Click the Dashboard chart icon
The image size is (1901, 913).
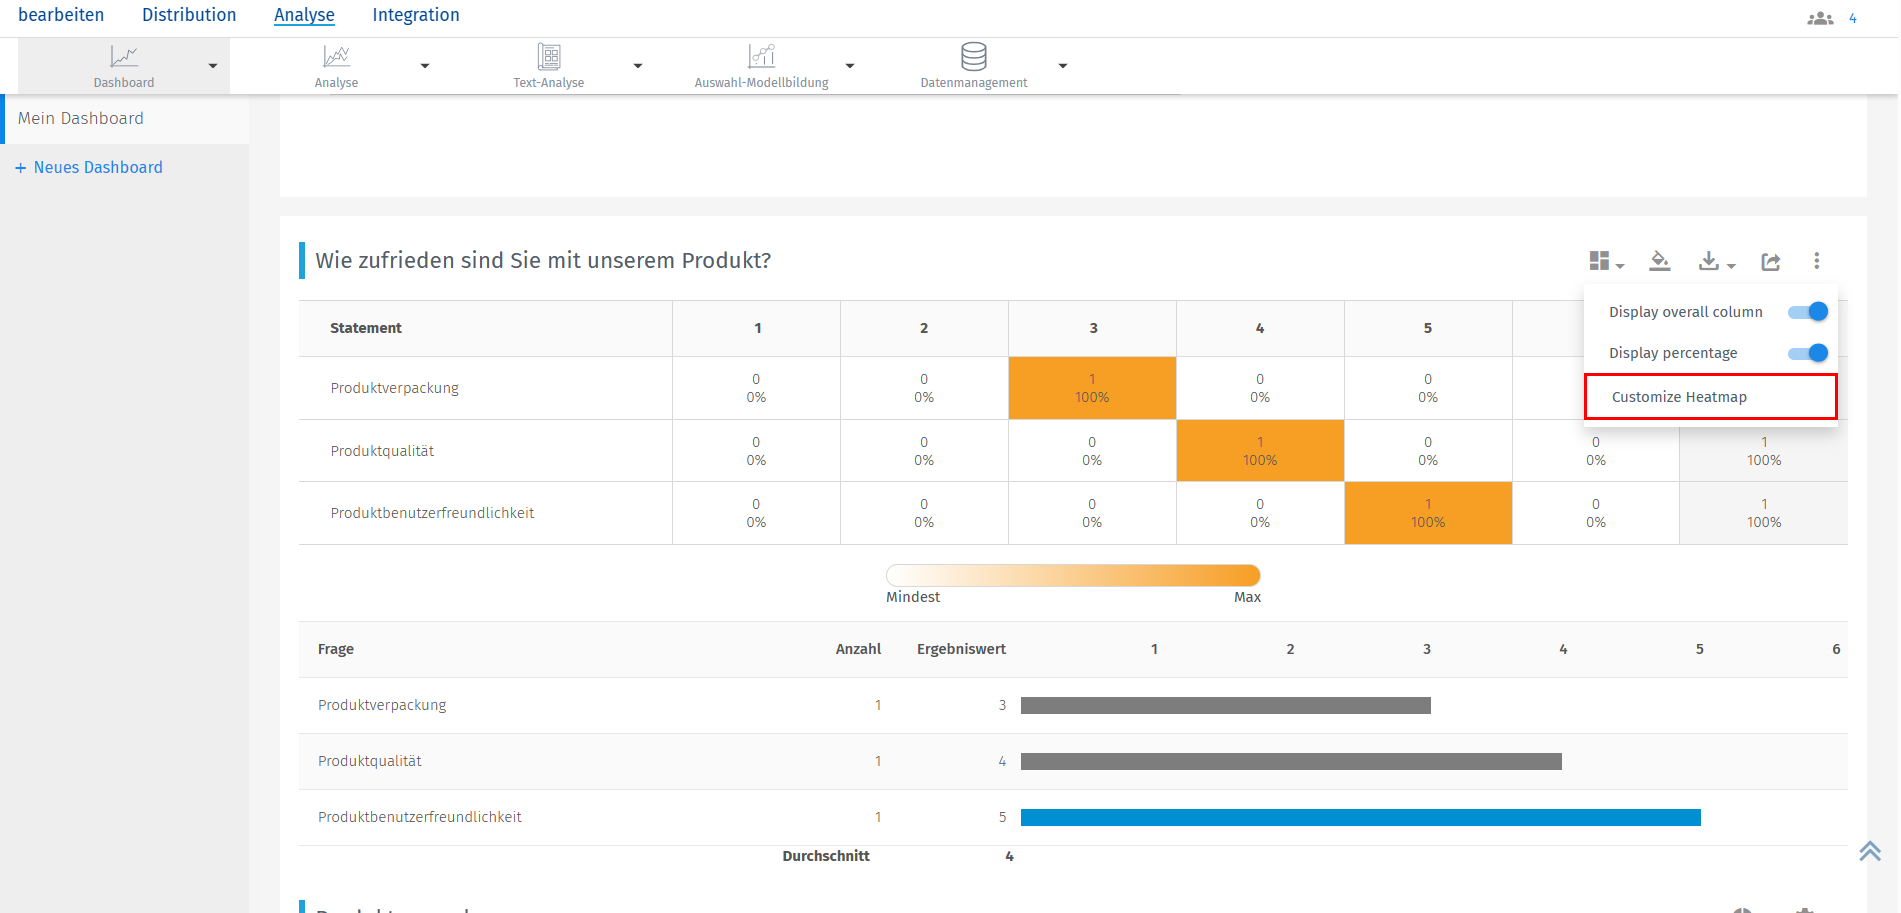124,57
